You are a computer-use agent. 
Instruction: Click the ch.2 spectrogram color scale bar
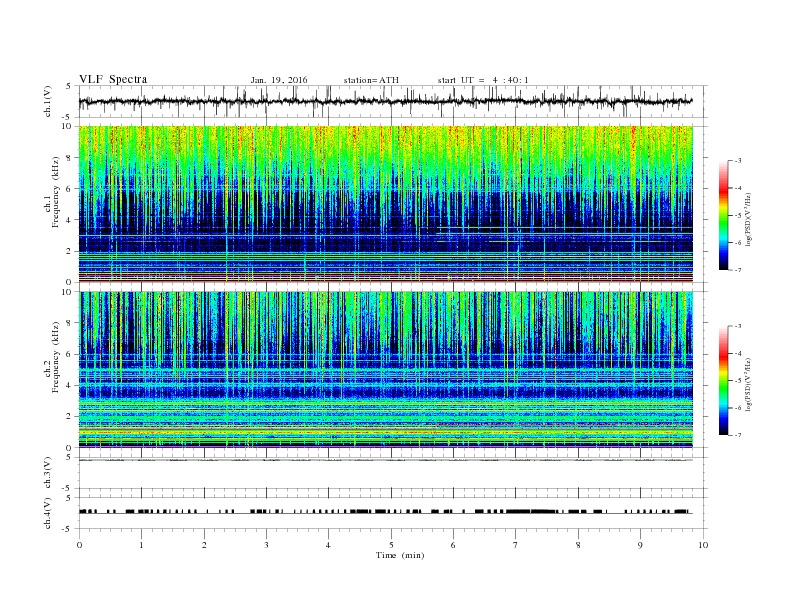(x=724, y=381)
